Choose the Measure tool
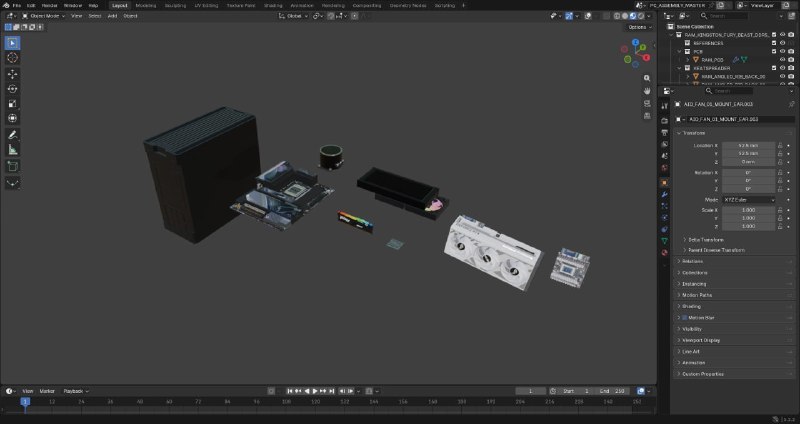Viewport: 800px width, 424px height. coord(13,150)
